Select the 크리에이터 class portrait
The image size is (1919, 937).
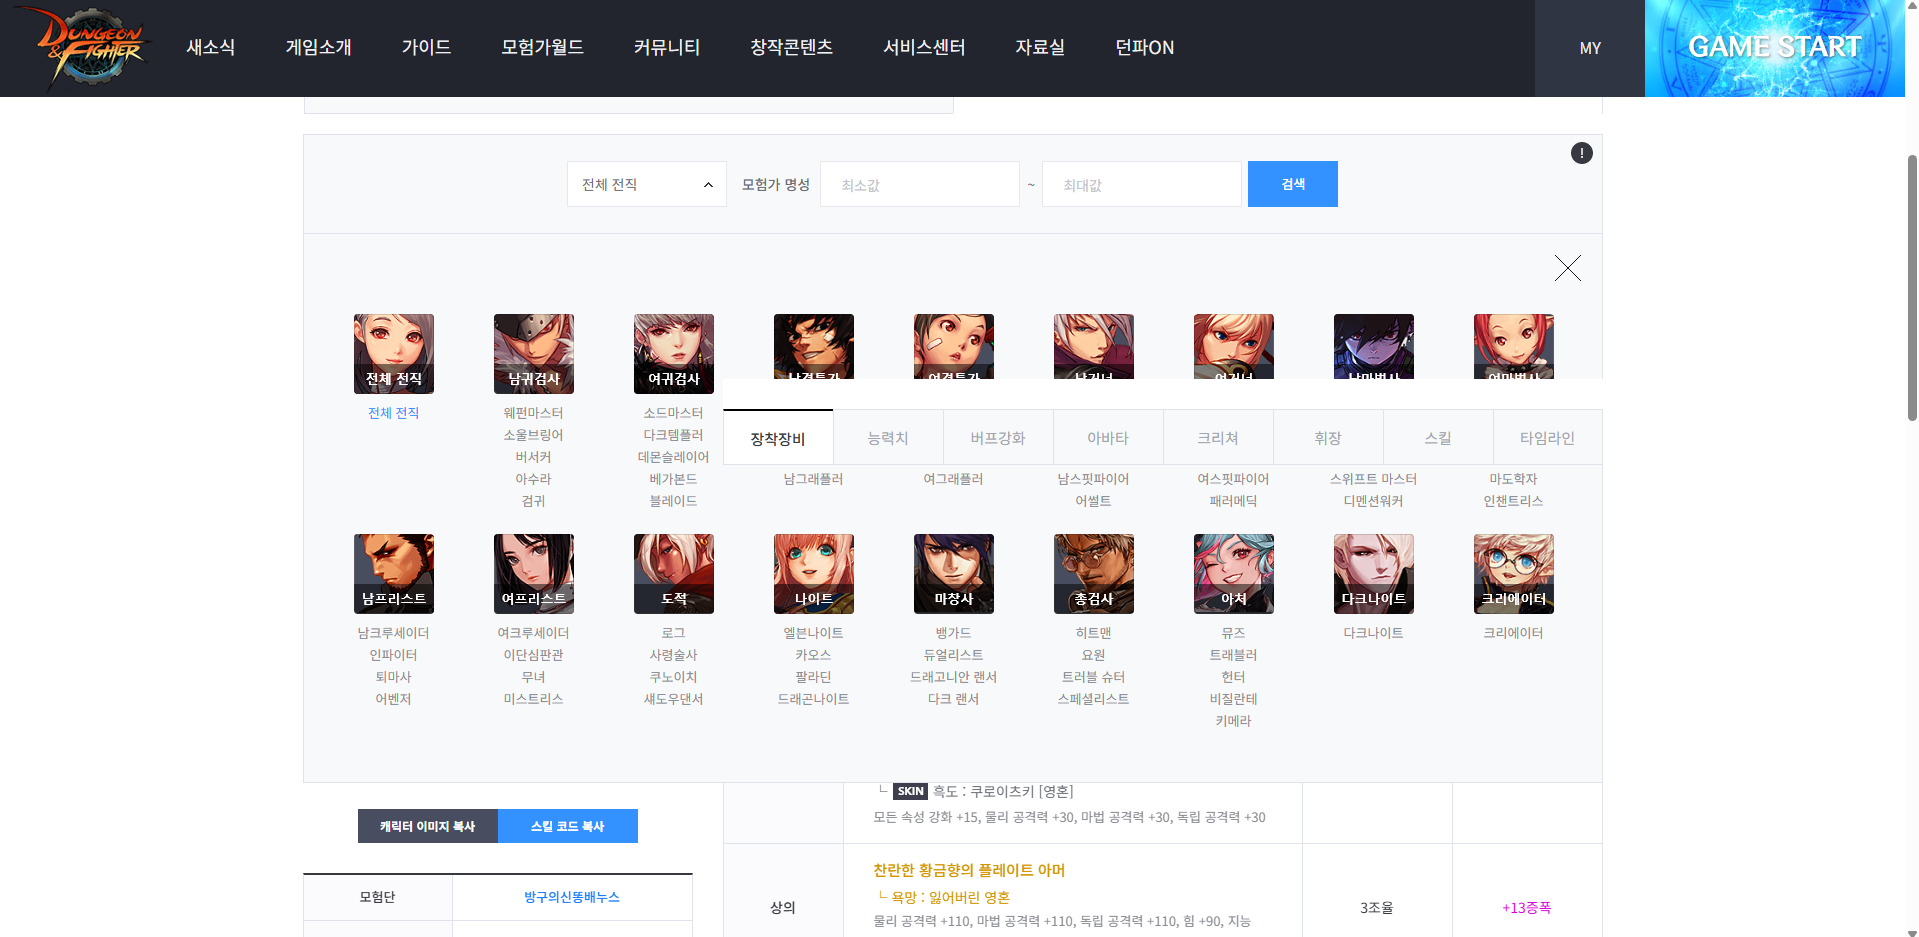(1513, 573)
